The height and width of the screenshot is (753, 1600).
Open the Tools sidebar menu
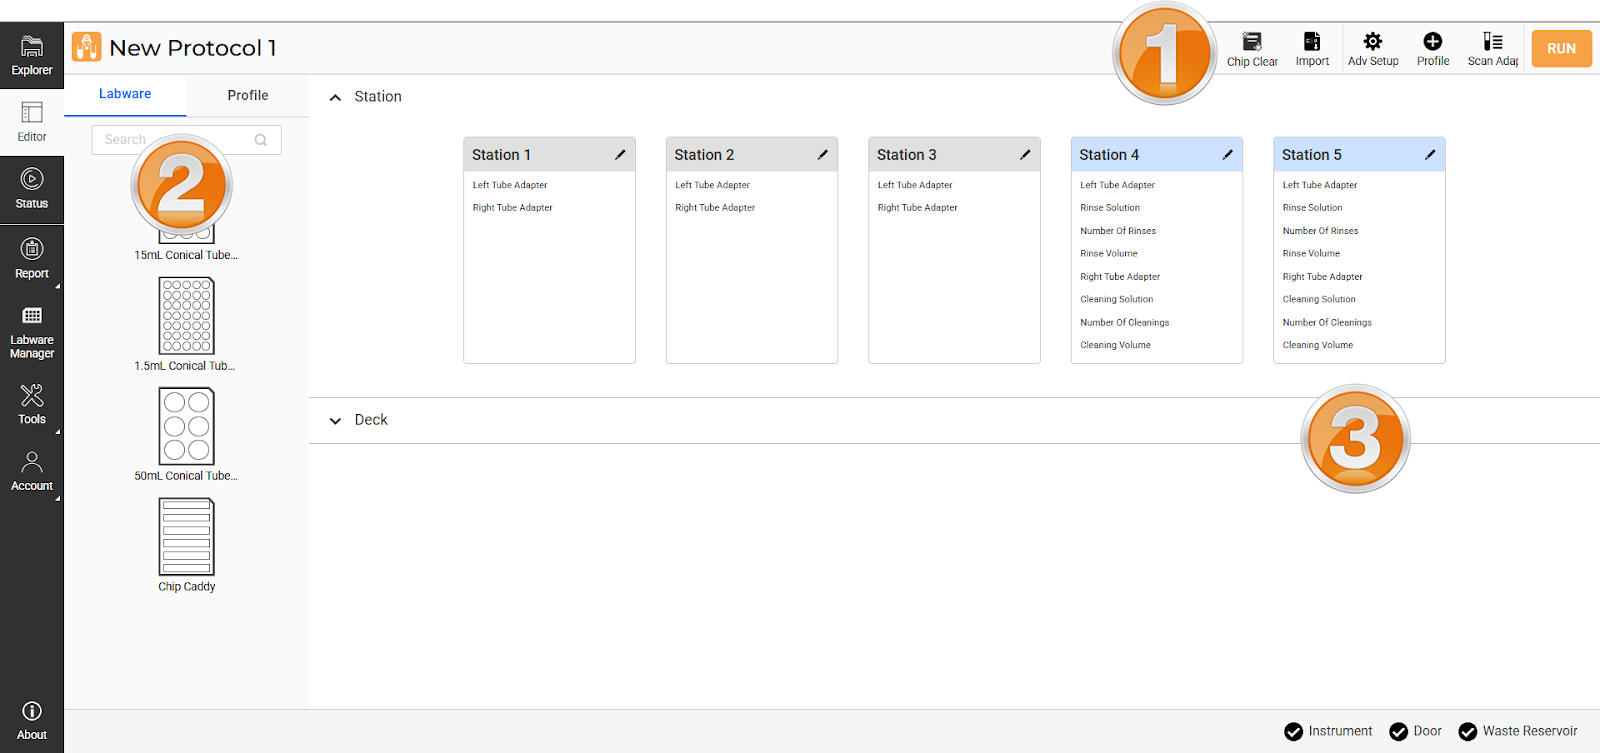pos(32,403)
